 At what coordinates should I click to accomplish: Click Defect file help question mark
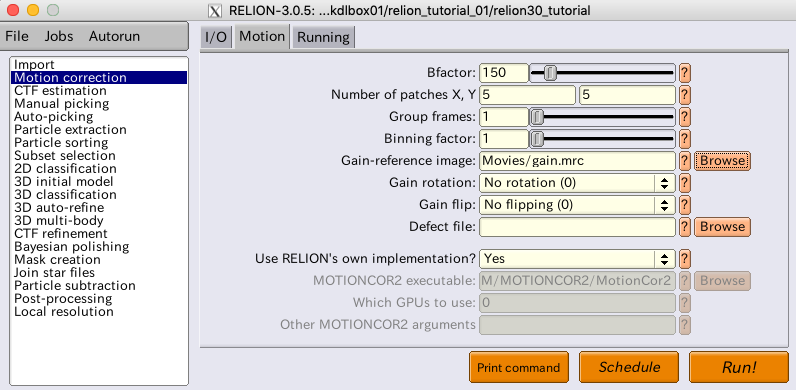pyautogui.click(x=684, y=226)
